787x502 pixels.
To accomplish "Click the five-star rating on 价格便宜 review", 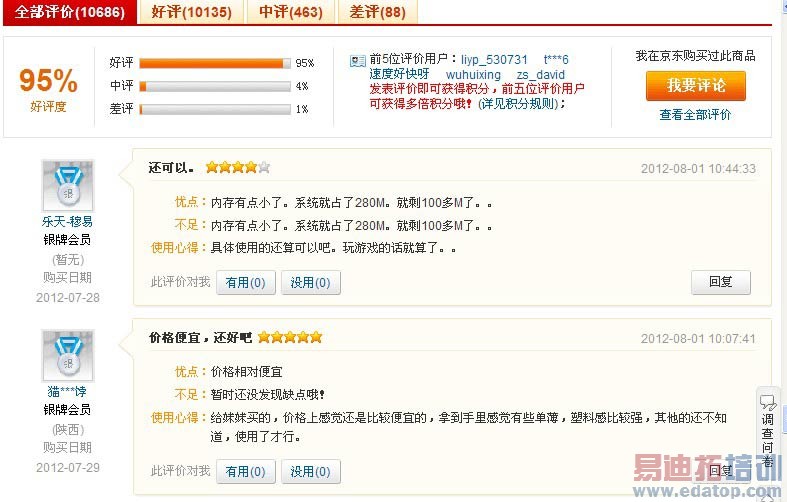I will [x=290, y=337].
